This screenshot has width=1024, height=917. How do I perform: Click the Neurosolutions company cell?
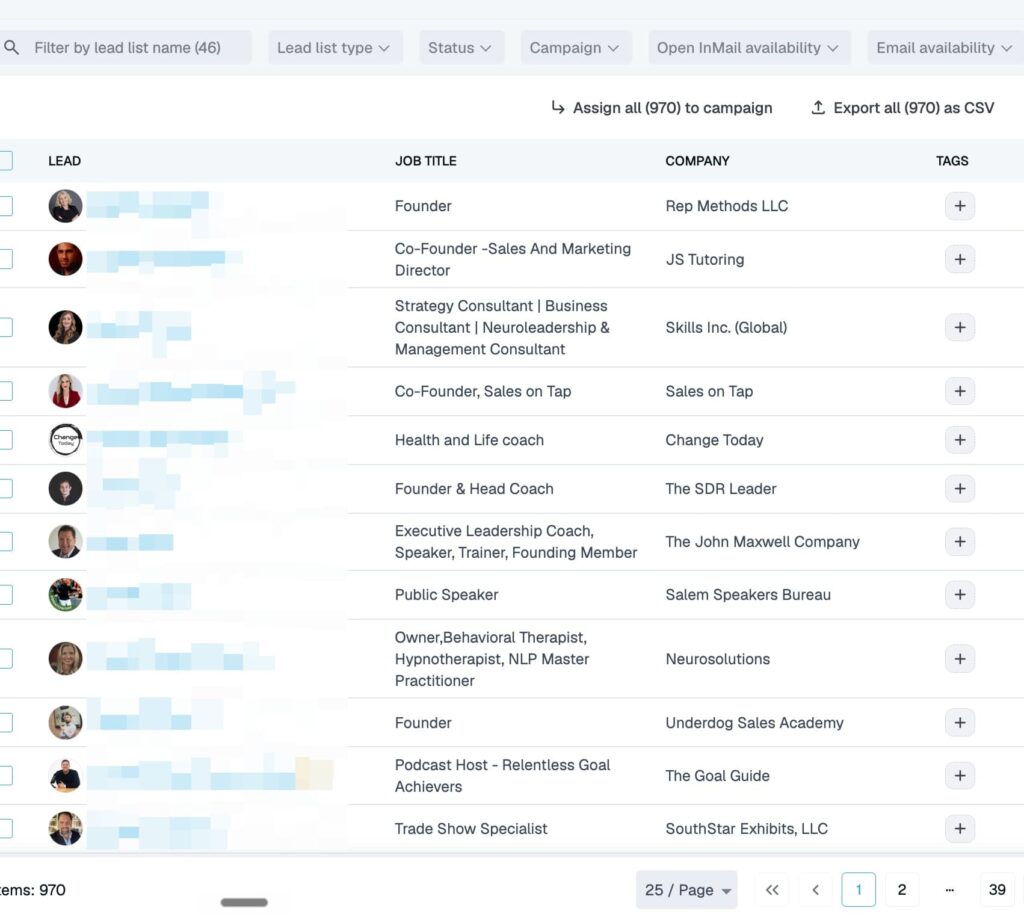pyautogui.click(x=718, y=658)
